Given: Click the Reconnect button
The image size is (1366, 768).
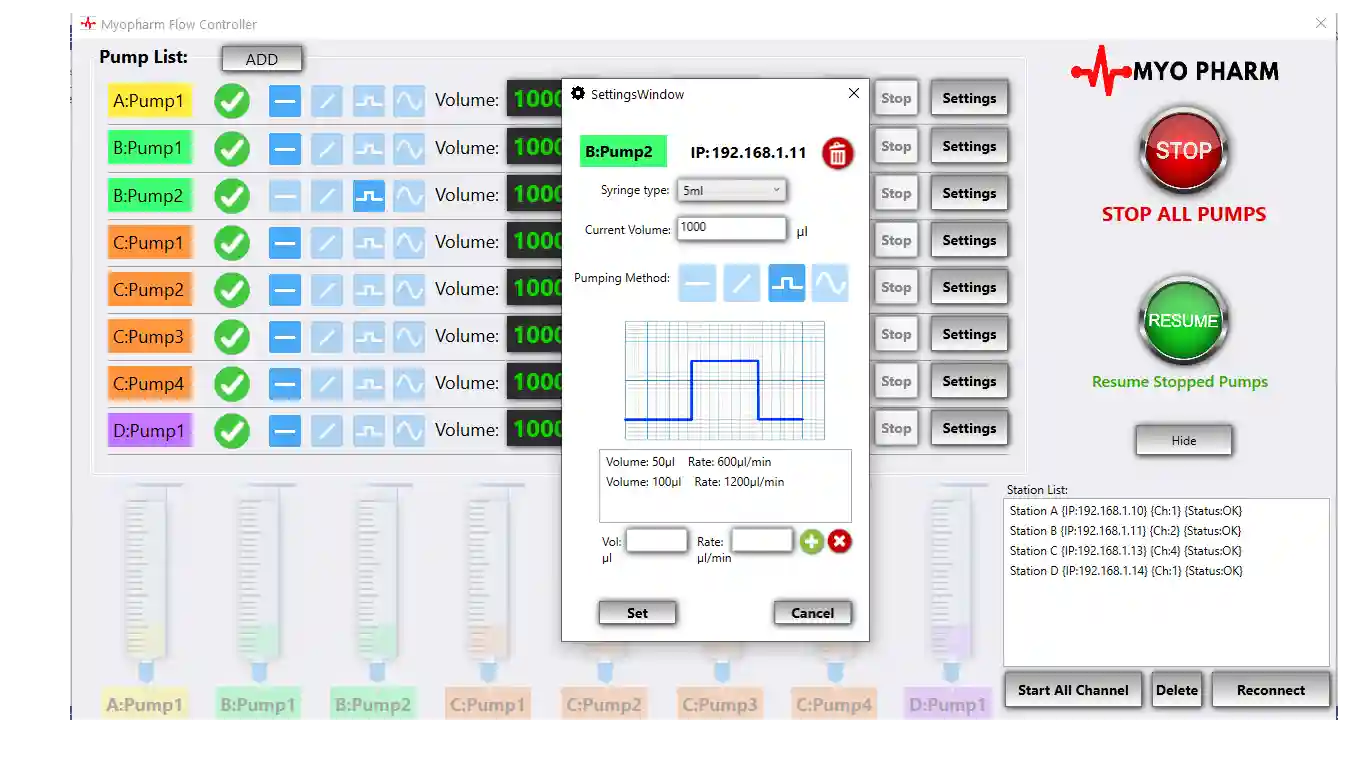Looking at the screenshot, I should 1271,690.
